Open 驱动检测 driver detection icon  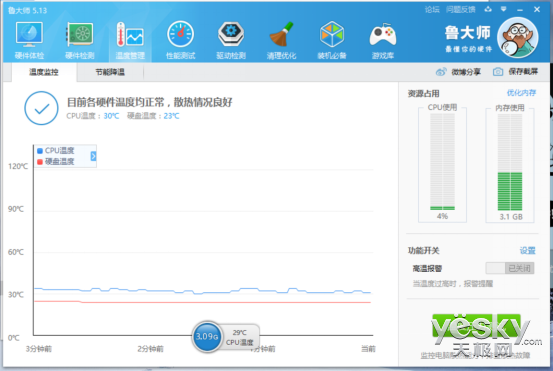coord(231,40)
